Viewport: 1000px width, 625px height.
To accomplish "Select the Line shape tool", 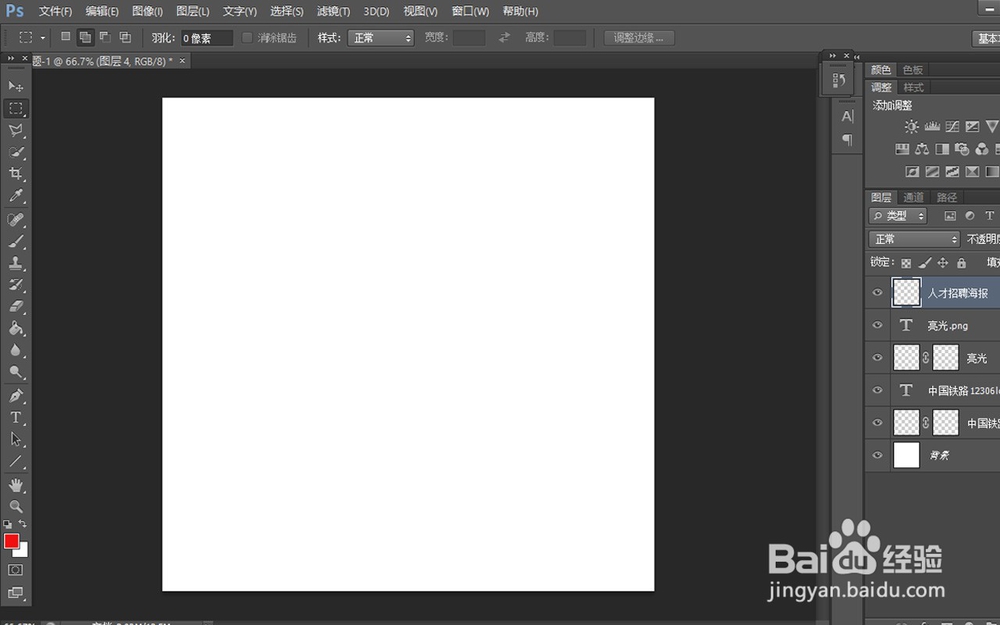I will point(15,460).
